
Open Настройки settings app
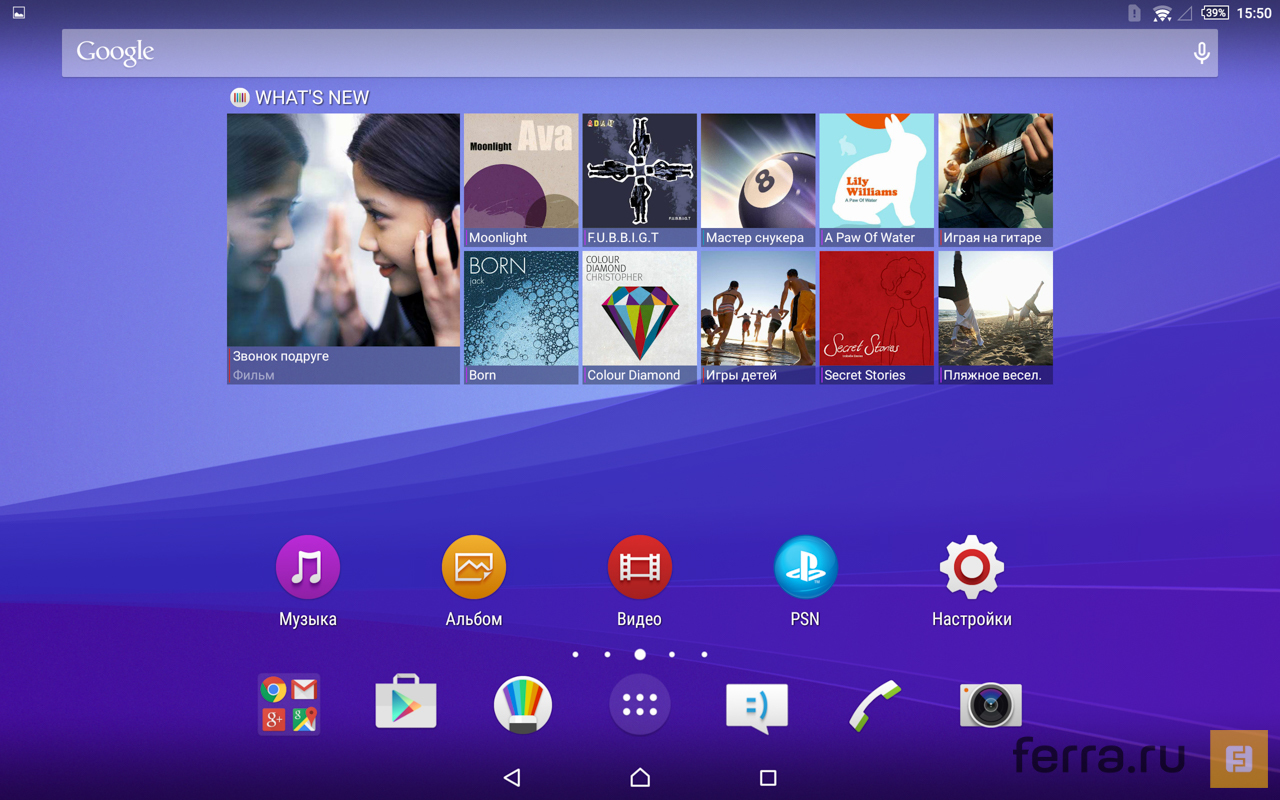pos(971,567)
